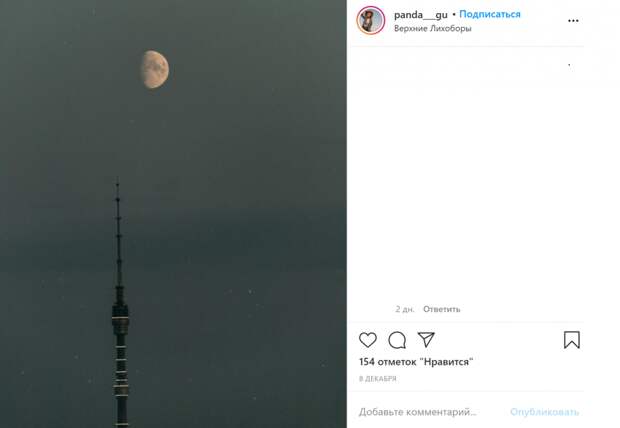Viewport: 620px width, 428px height.
Task: Follow the account via Подписаться
Action: tap(490, 14)
